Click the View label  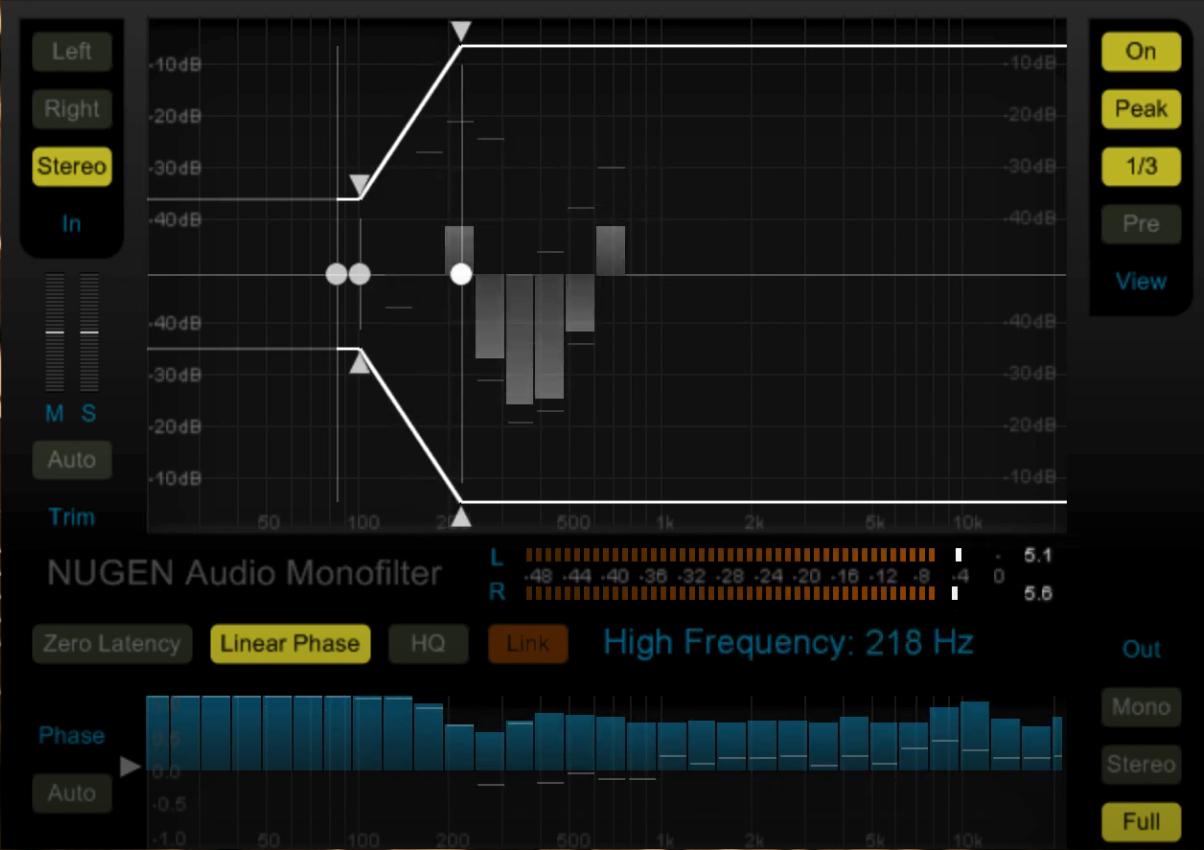[1141, 281]
